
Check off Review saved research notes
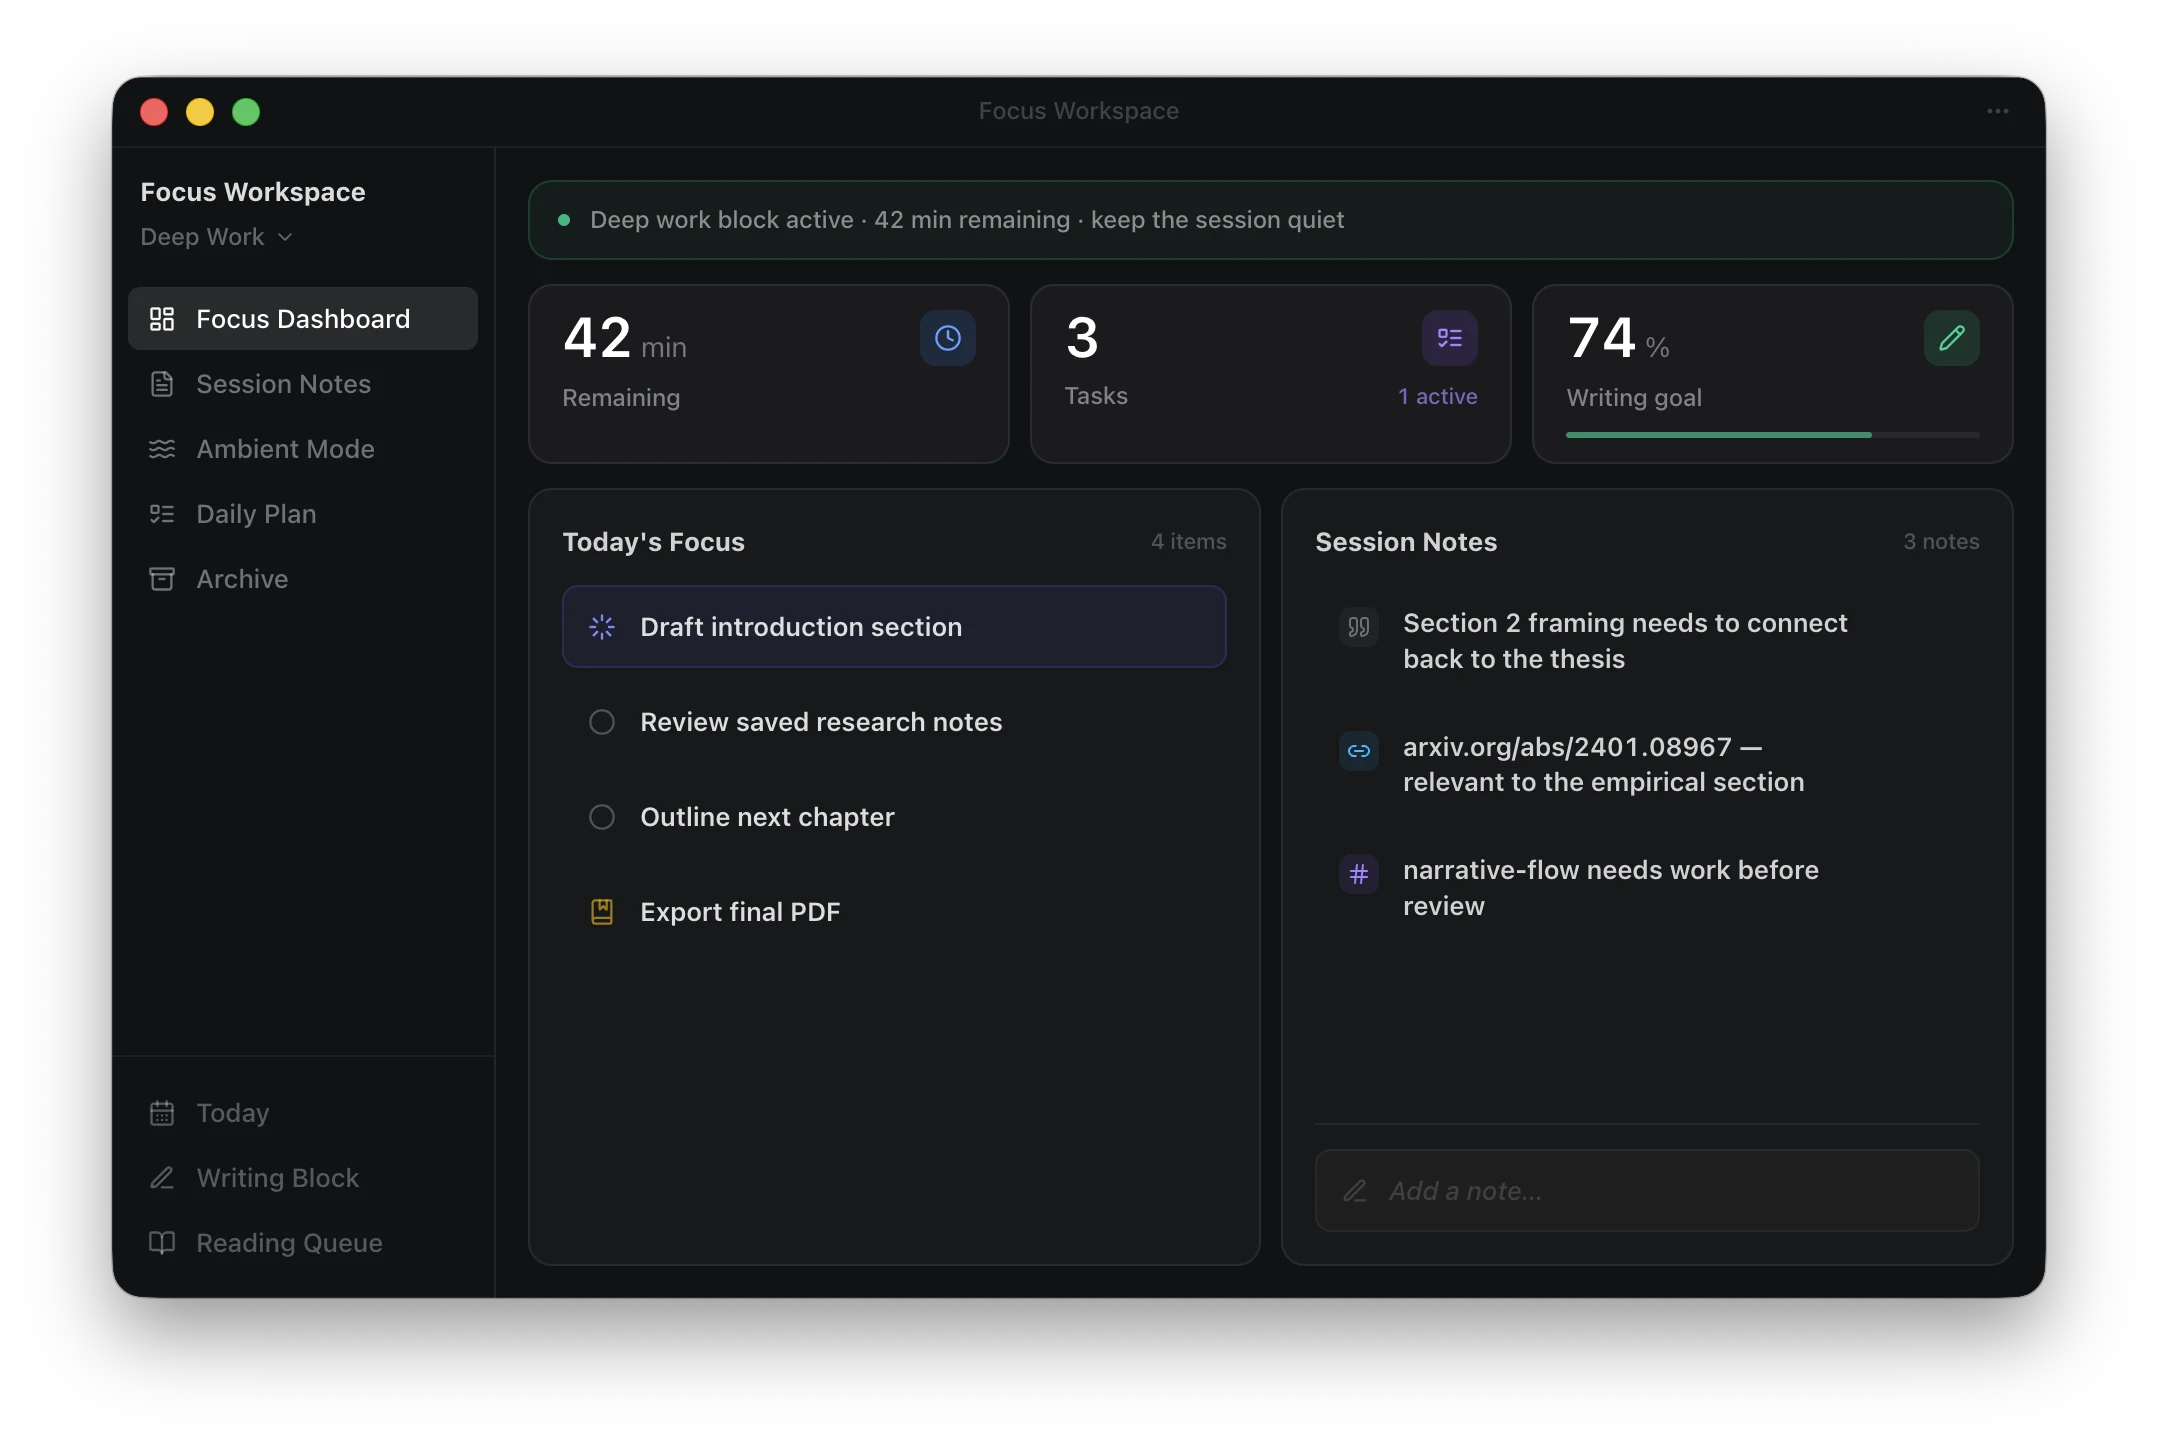[x=601, y=722]
